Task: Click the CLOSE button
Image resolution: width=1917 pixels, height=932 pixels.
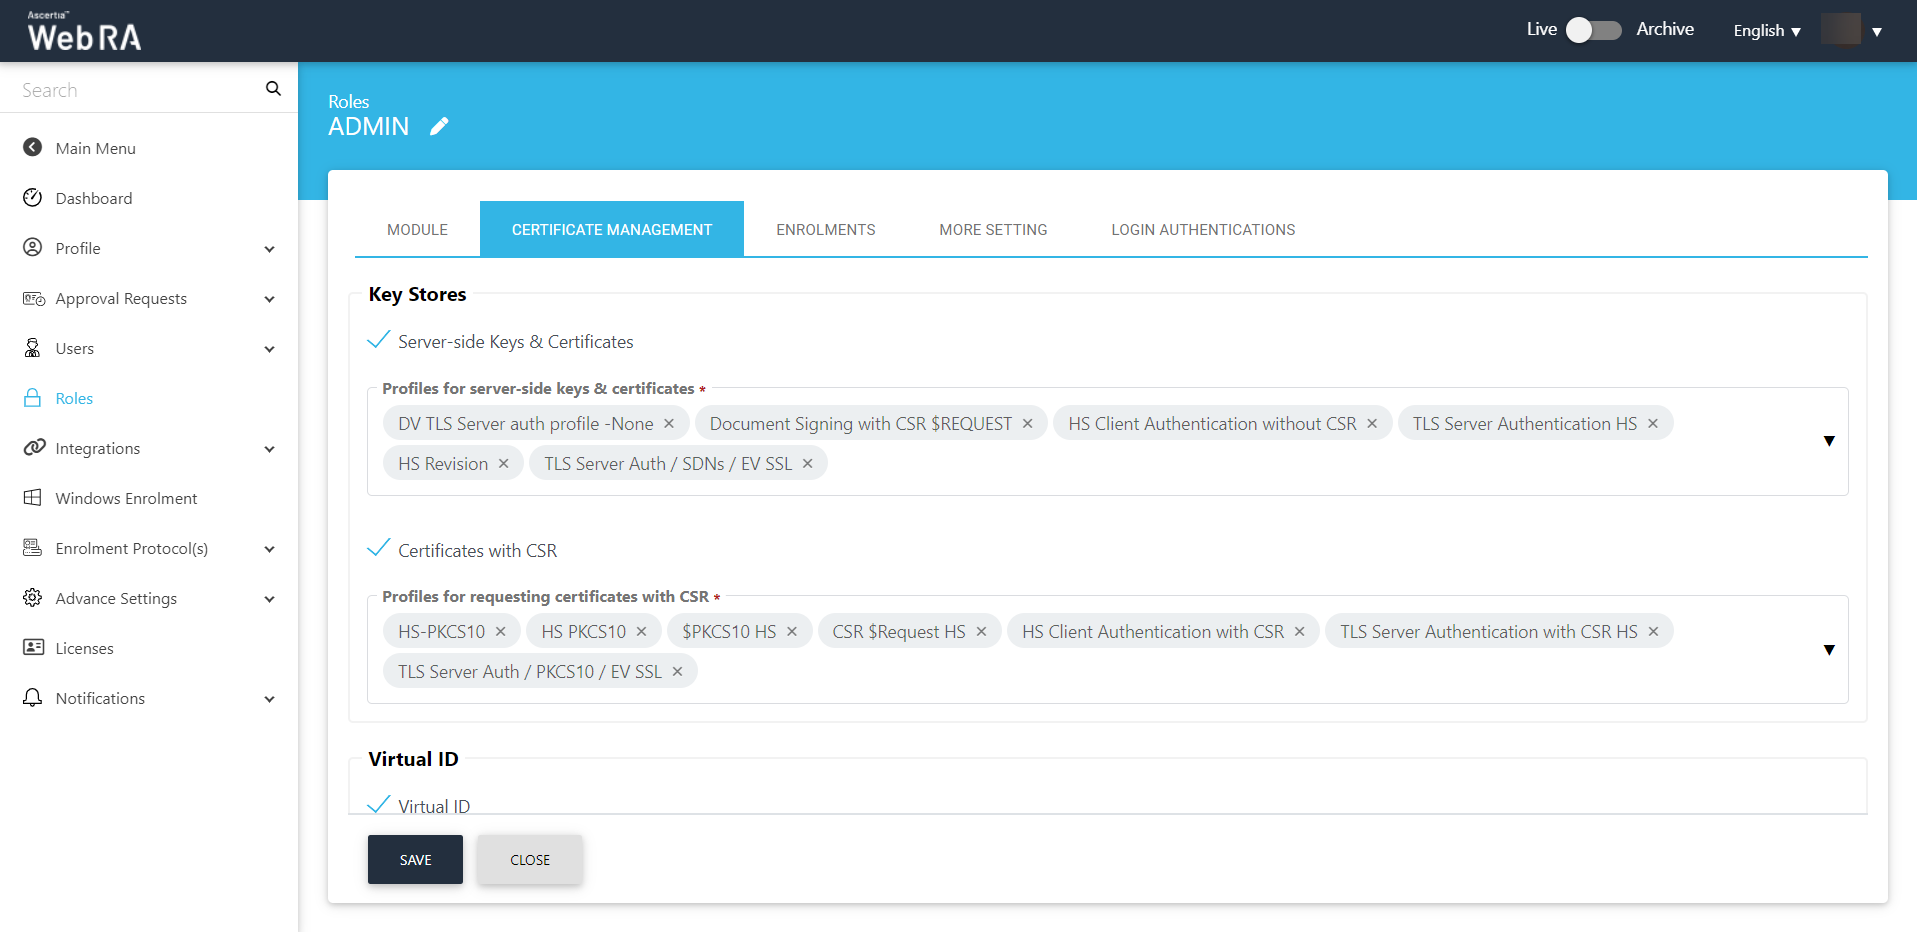Action: tap(529, 860)
